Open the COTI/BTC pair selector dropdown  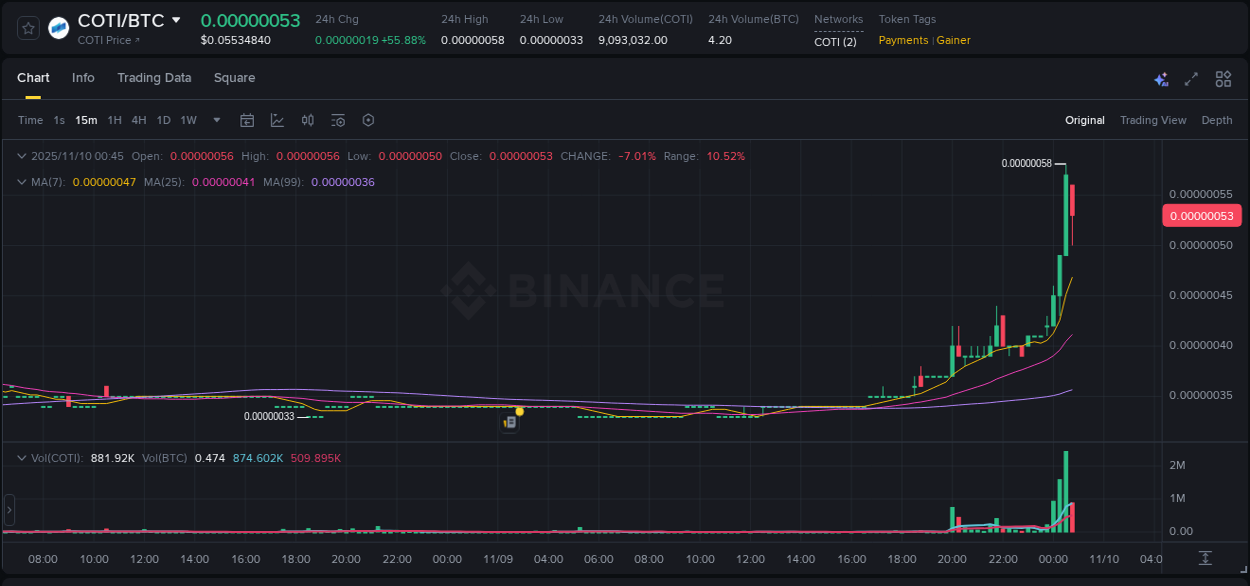[x=178, y=19]
